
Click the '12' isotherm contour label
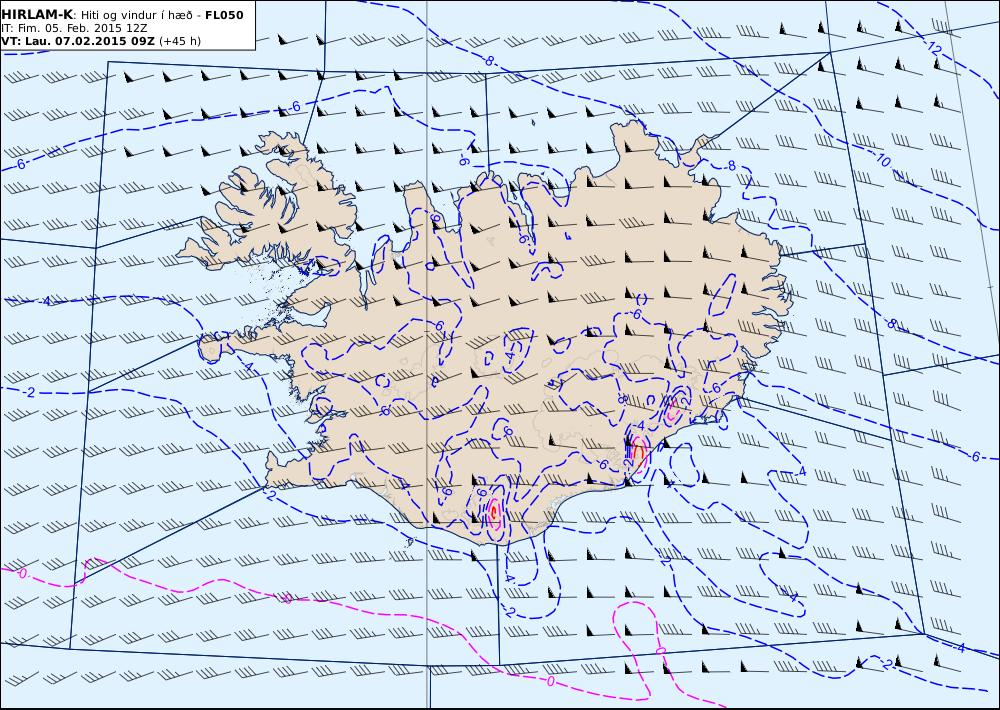(x=934, y=48)
